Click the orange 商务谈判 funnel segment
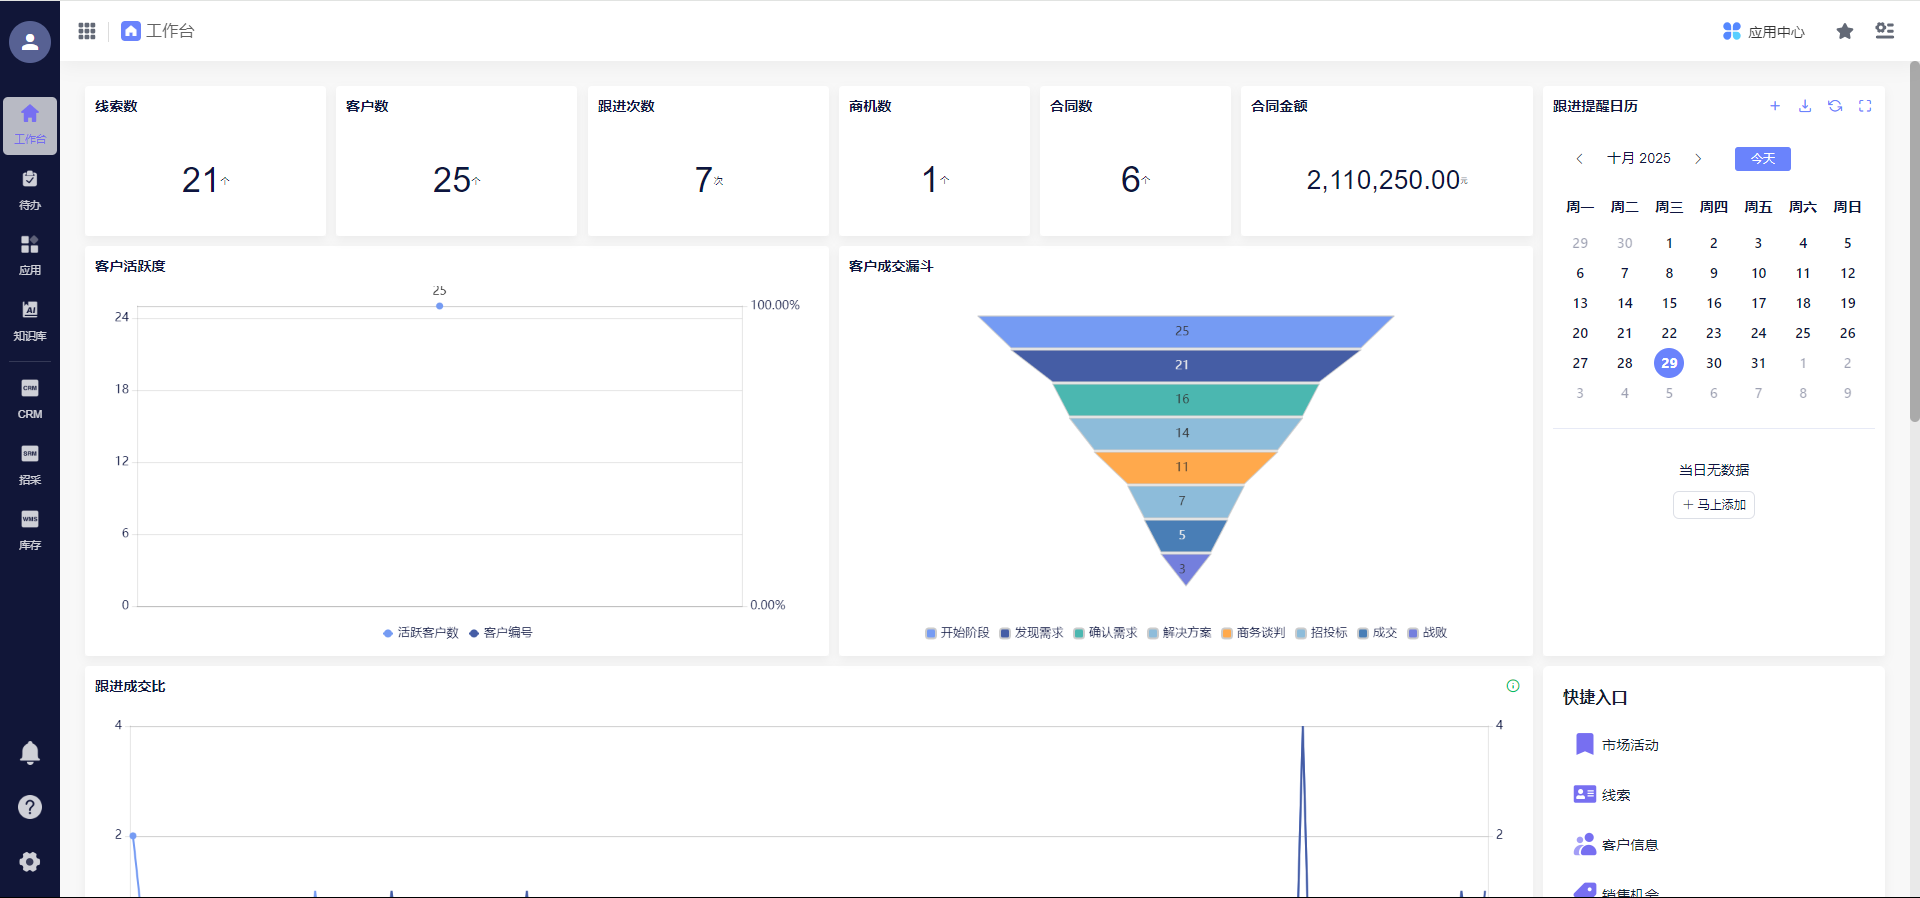 1182,467
